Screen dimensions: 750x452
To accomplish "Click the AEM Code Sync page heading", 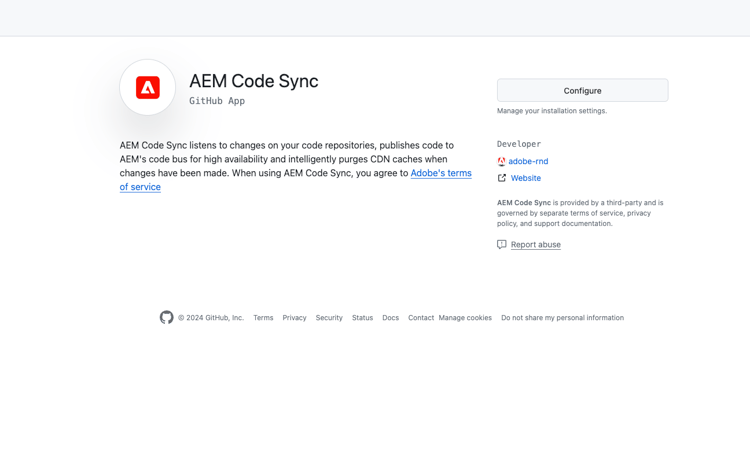I will pyautogui.click(x=254, y=81).
